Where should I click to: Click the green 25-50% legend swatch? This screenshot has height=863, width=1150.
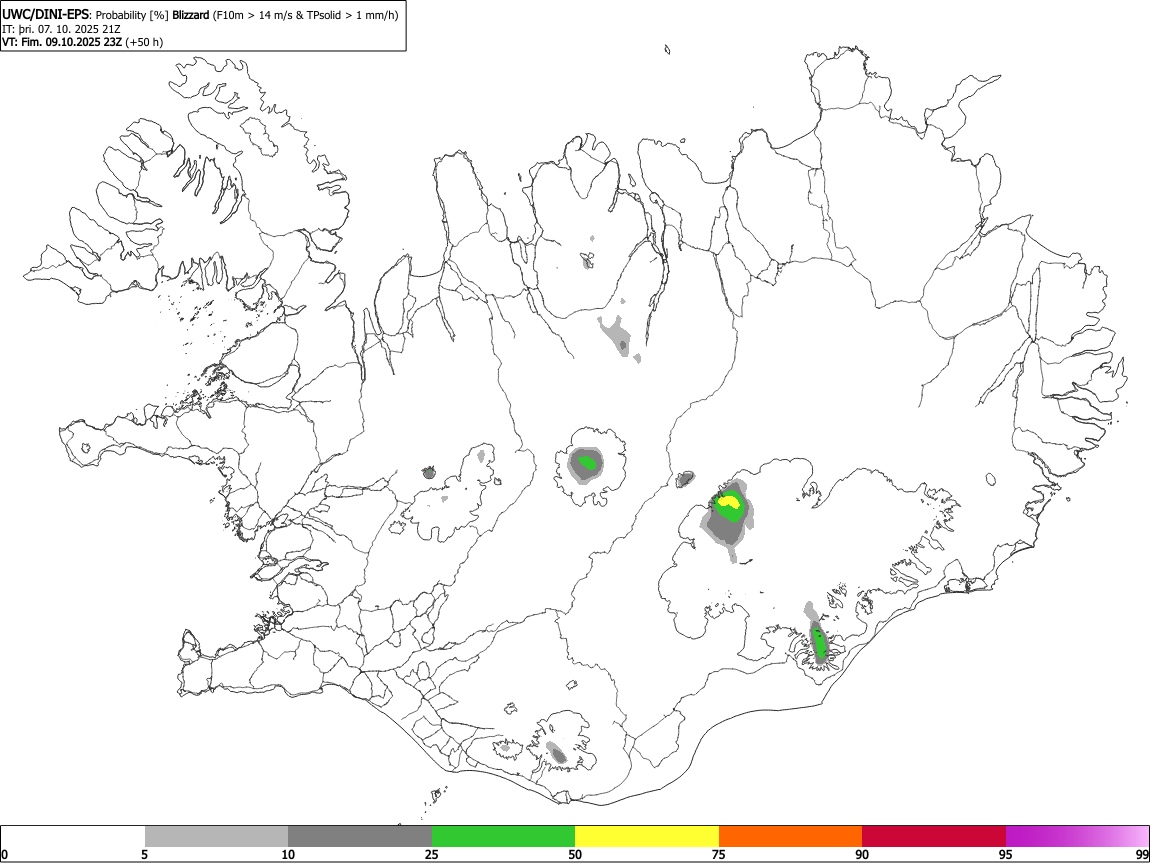tap(503, 836)
